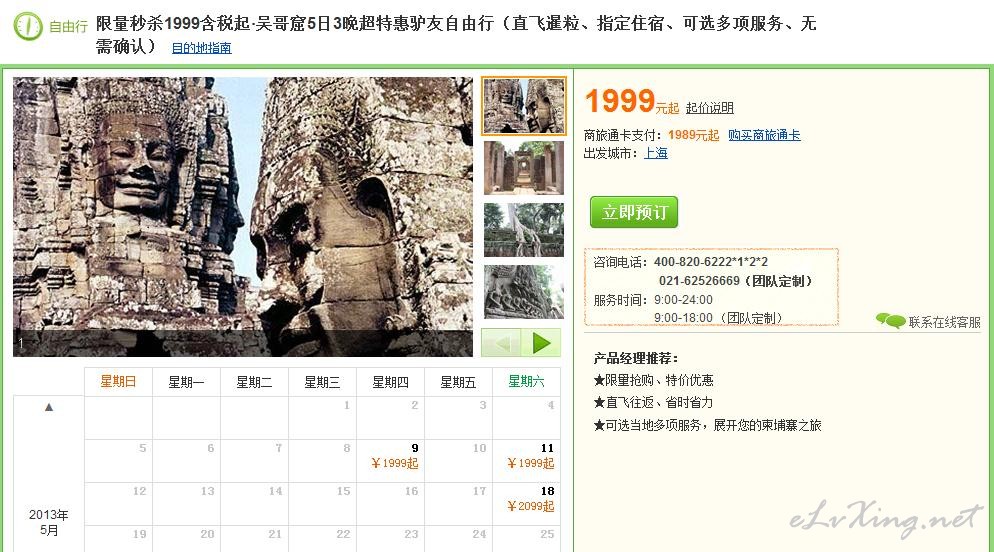Open the 起价说明 price explanation link
The image size is (994, 552).
point(709,108)
